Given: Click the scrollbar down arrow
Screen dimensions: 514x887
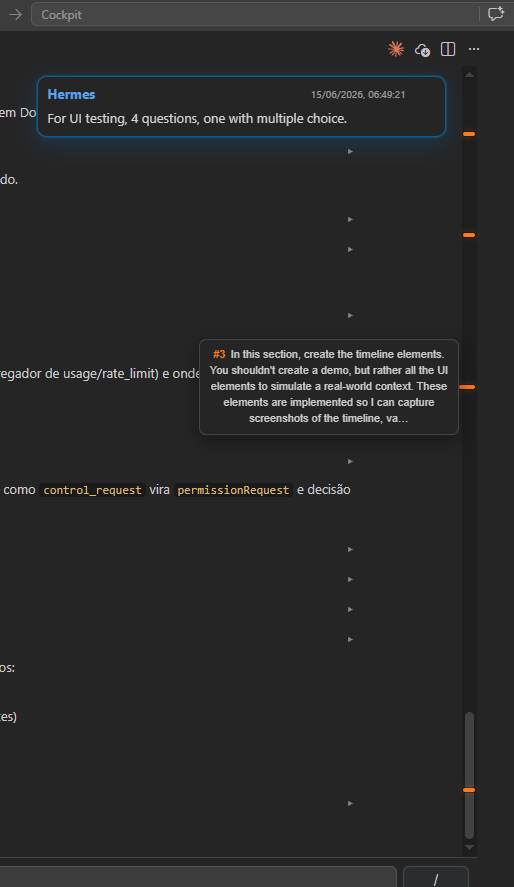Looking at the screenshot, I should click(x=469, y=847).
